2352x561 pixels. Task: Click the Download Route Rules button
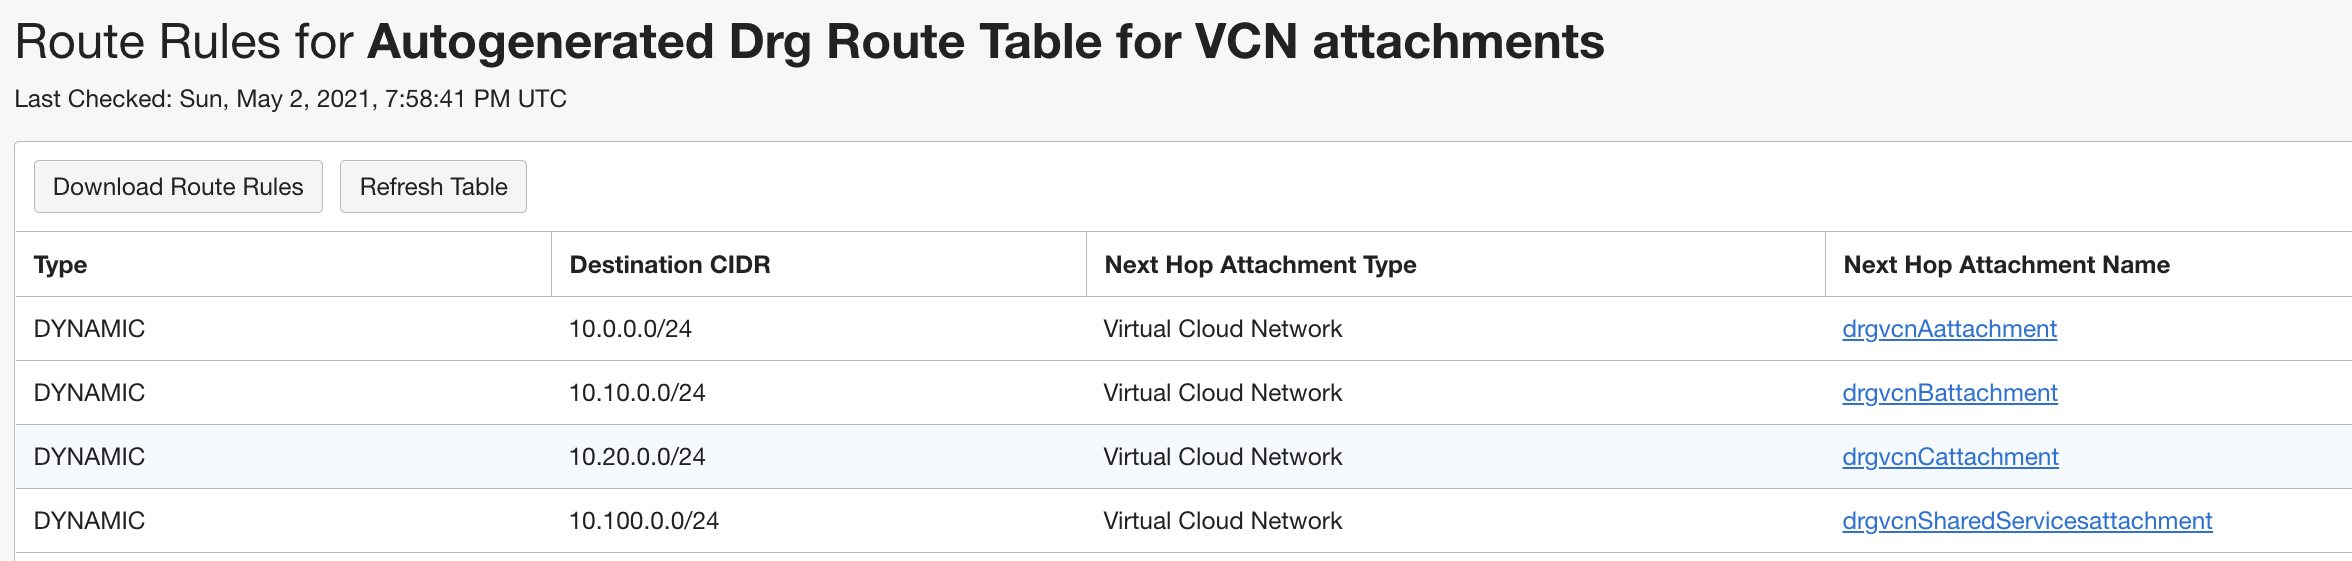pos(178,187)
